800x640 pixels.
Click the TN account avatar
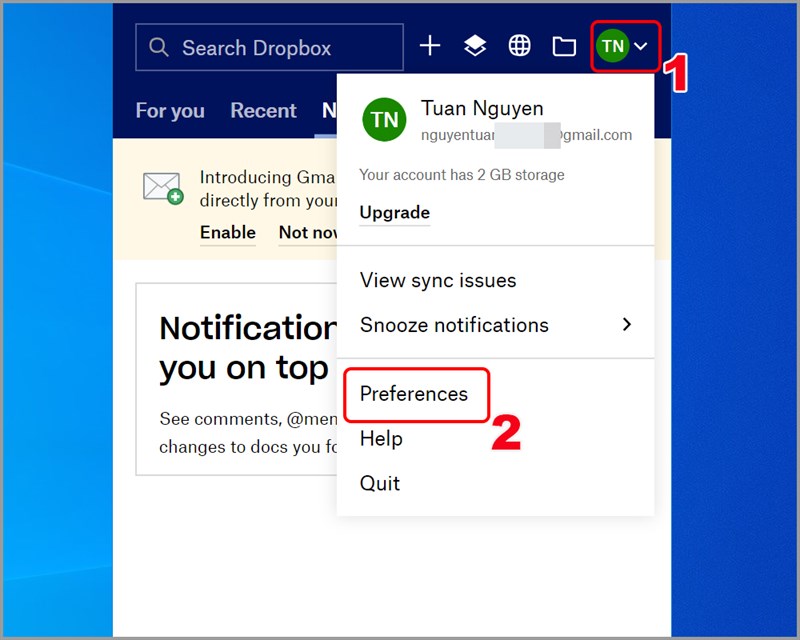tap(611, 45)
